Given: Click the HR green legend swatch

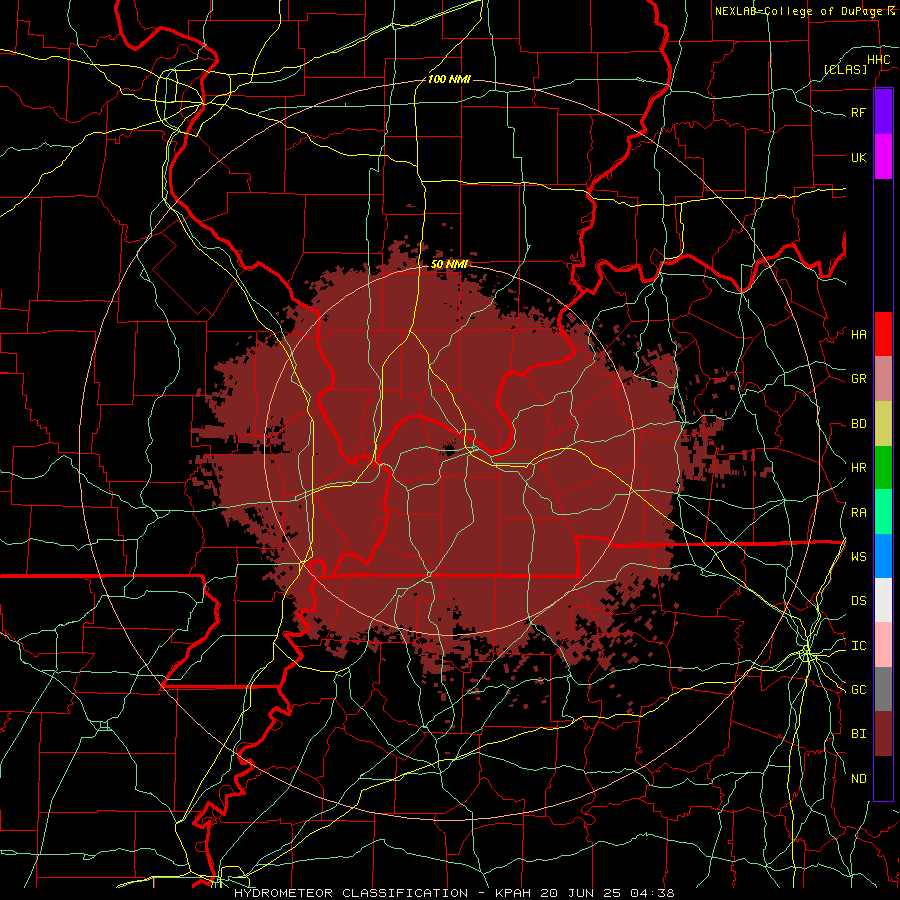Looking at the screenshot, I should [883, 467].
